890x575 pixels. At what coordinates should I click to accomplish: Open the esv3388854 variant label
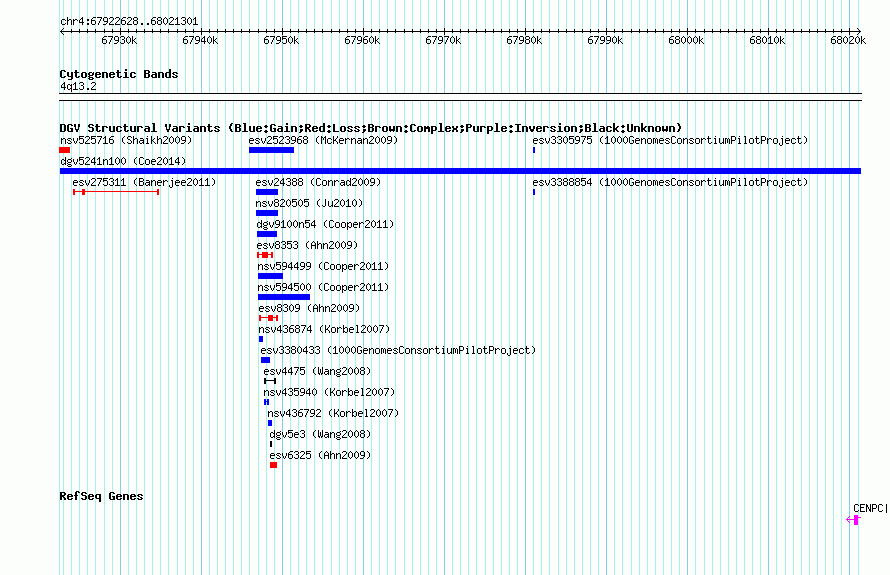(x=670, y=182)
